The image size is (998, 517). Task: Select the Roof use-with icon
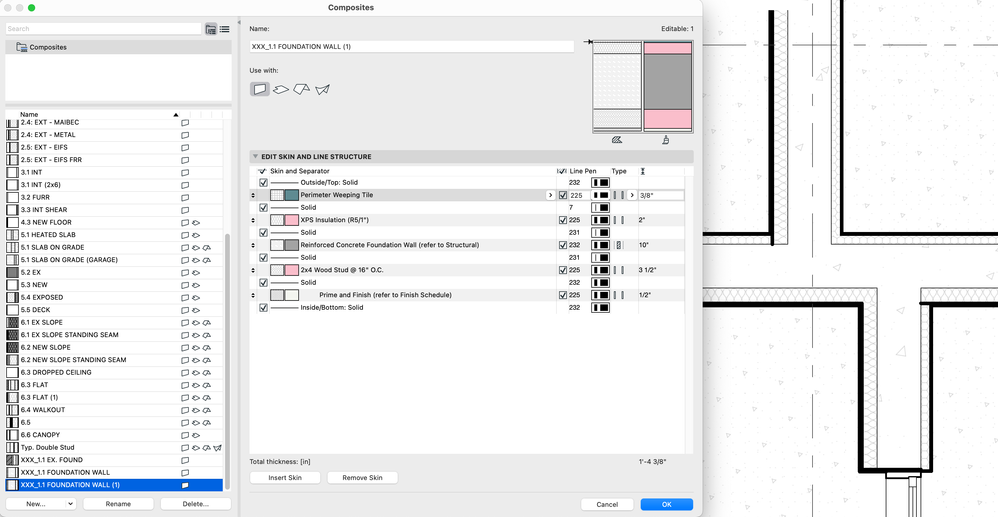[x=302, y=90]
